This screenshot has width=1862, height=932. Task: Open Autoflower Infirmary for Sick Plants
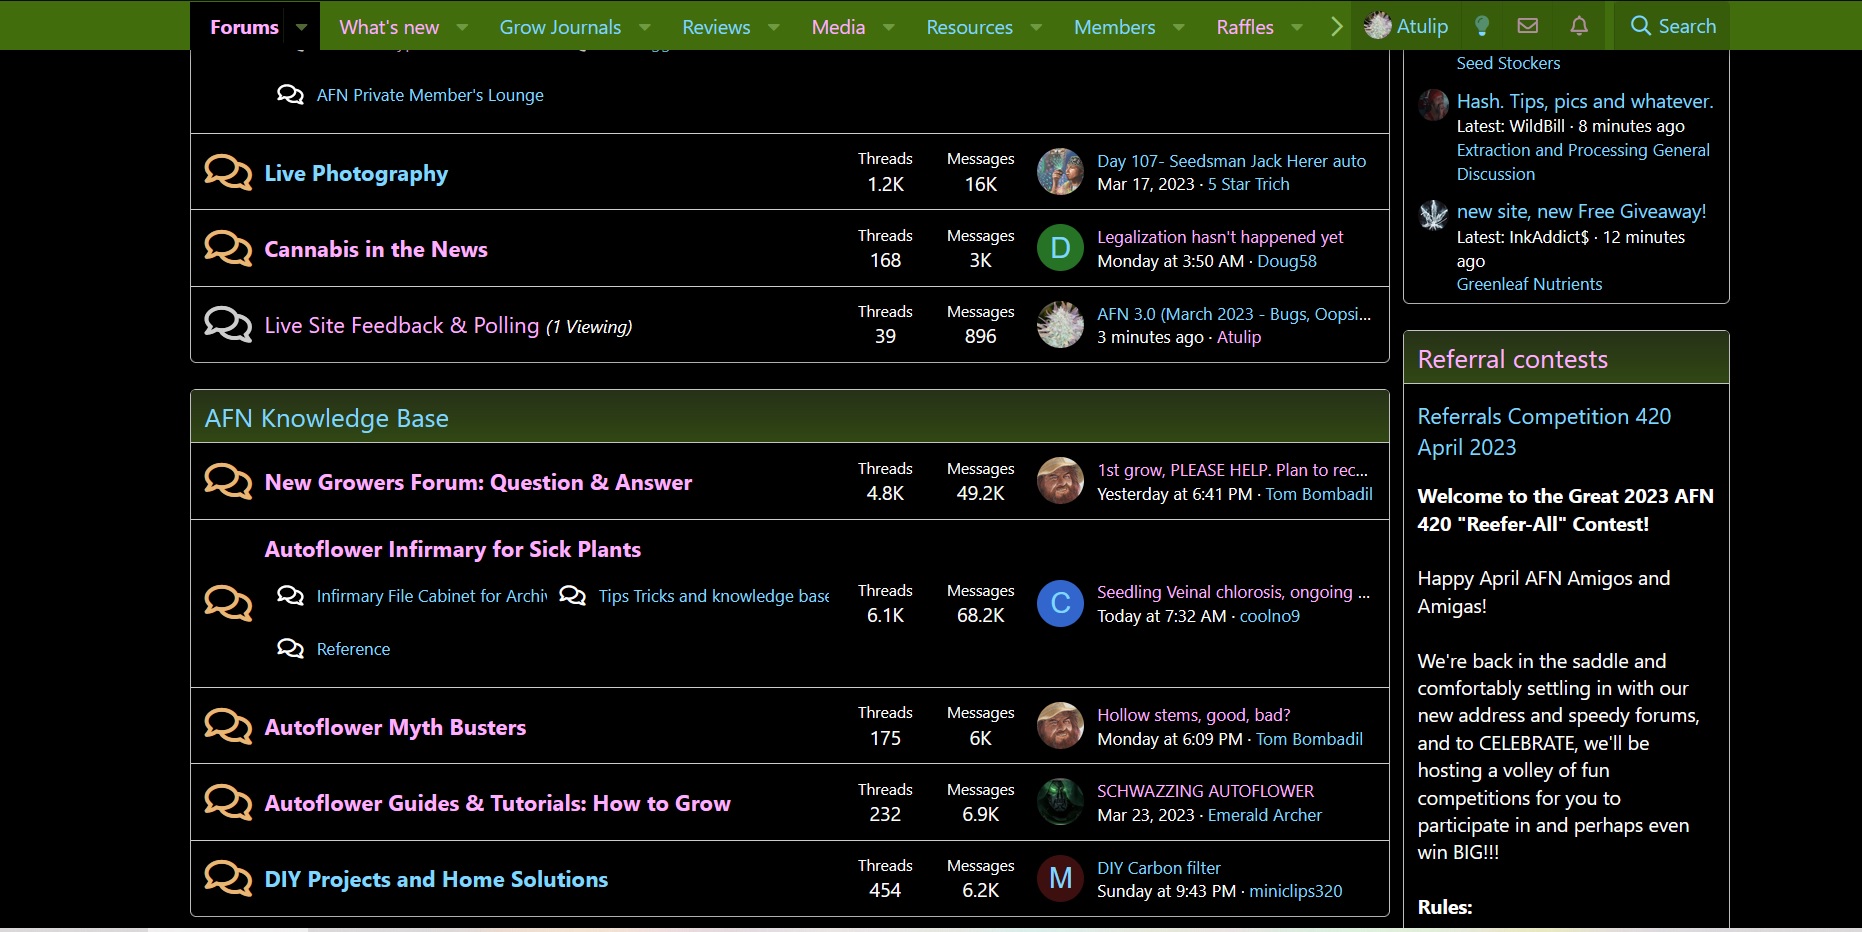(453, 549)
